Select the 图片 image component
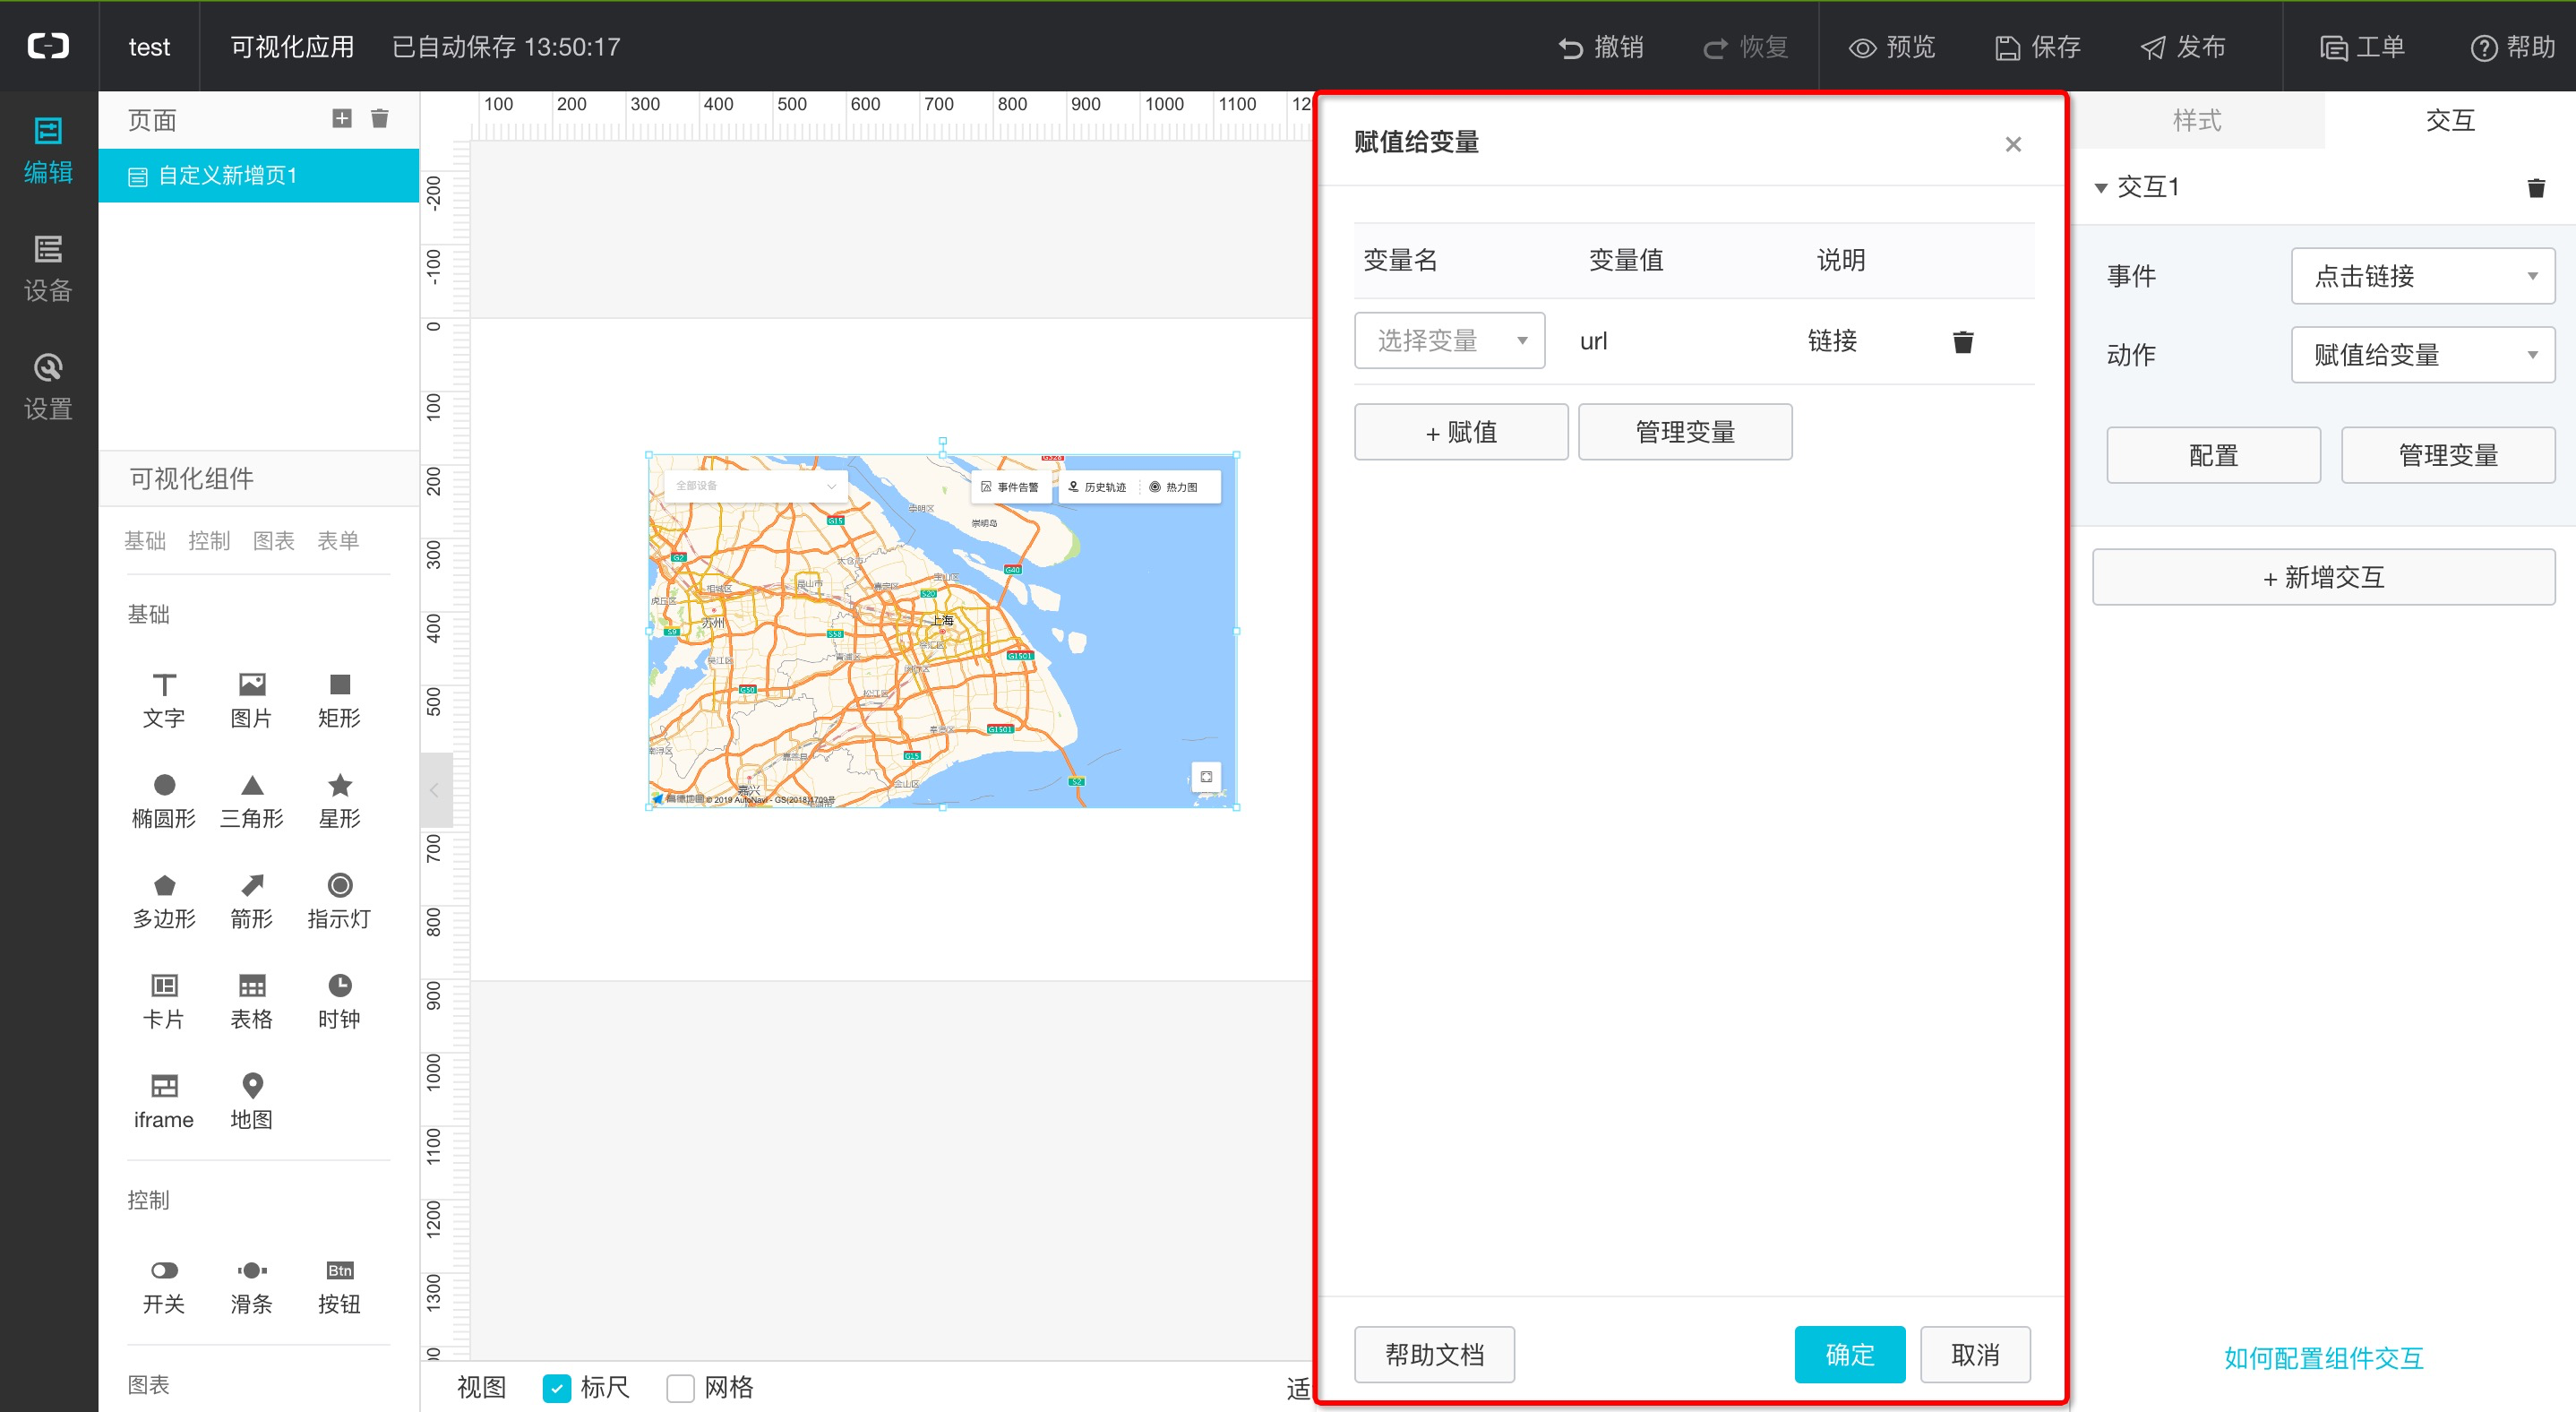 tap(252, 700)
